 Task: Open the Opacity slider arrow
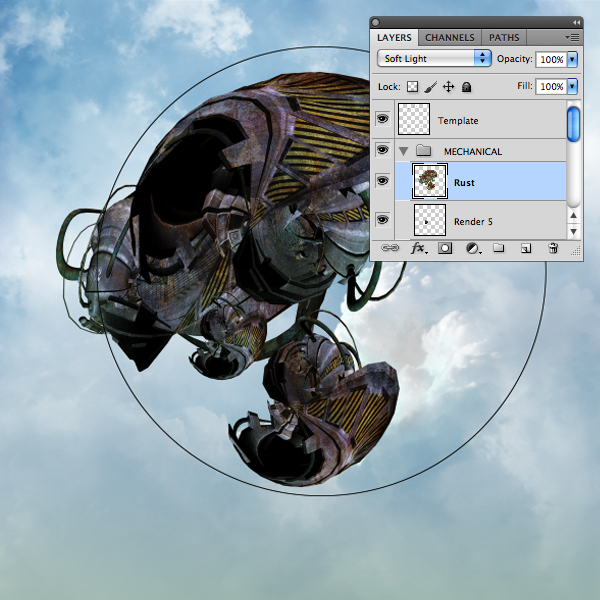[x=572, y=59]
